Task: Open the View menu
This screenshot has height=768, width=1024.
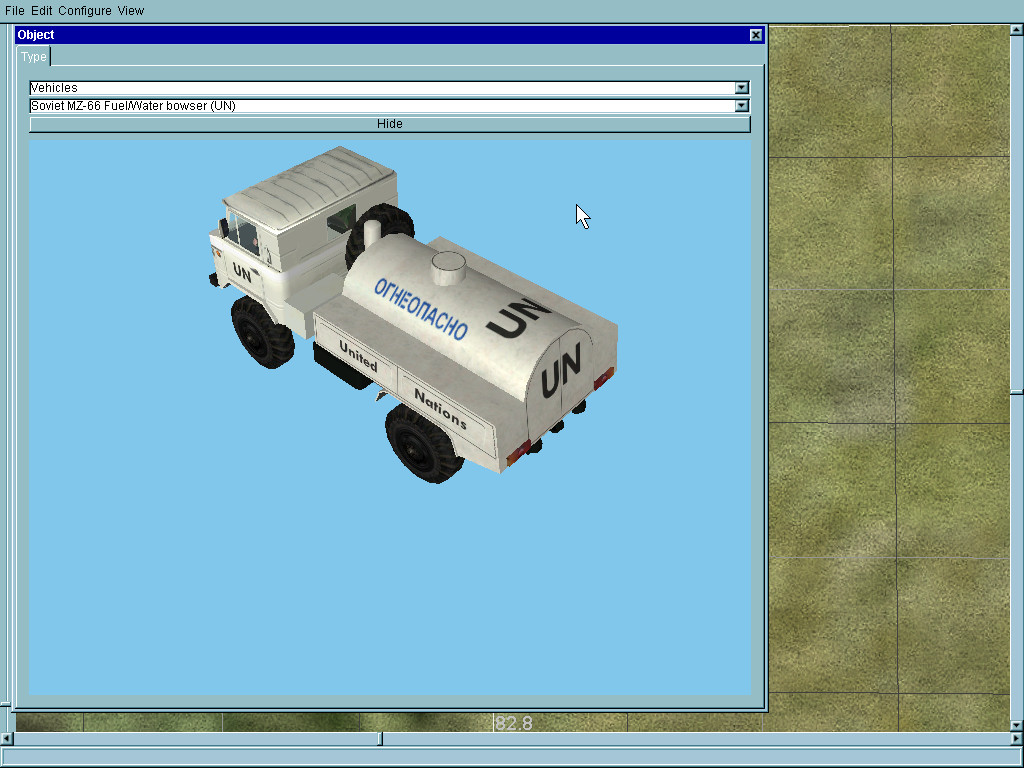Action: 131,10
